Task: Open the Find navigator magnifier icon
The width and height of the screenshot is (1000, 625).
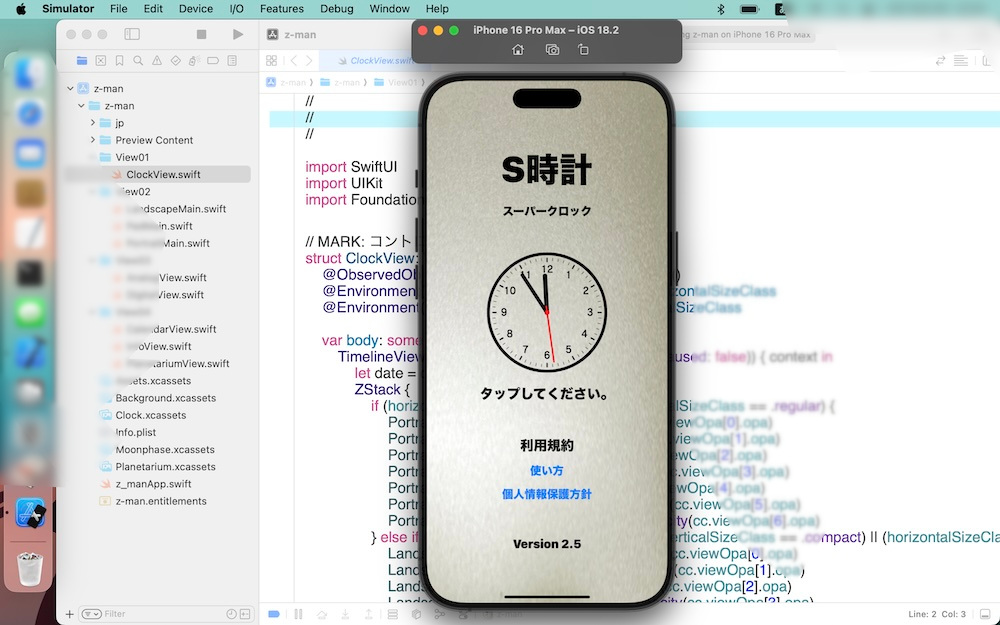Action: 137,61
